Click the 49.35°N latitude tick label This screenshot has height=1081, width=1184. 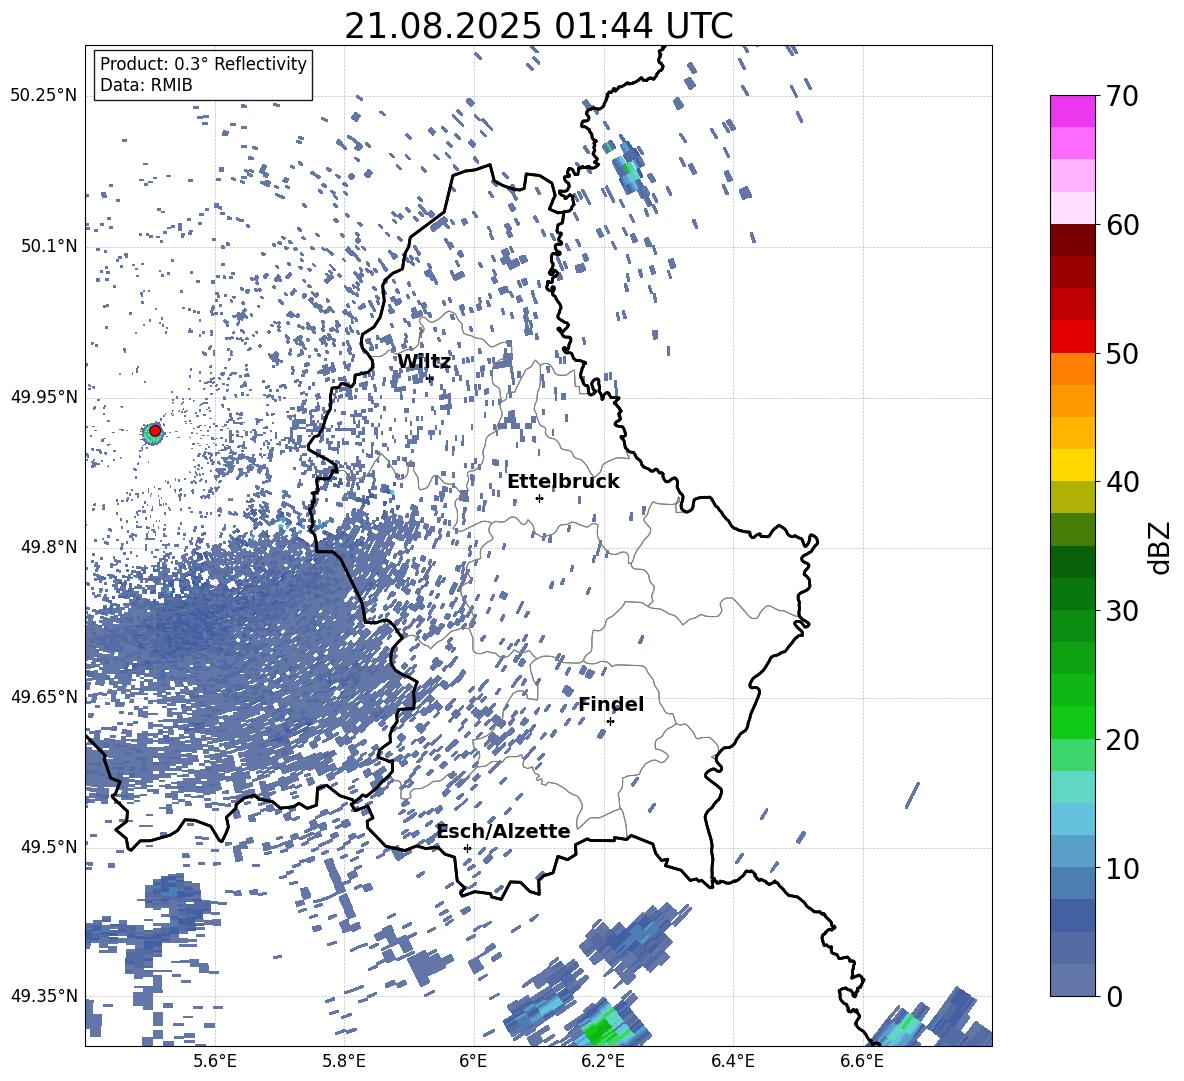coord(44,996)
